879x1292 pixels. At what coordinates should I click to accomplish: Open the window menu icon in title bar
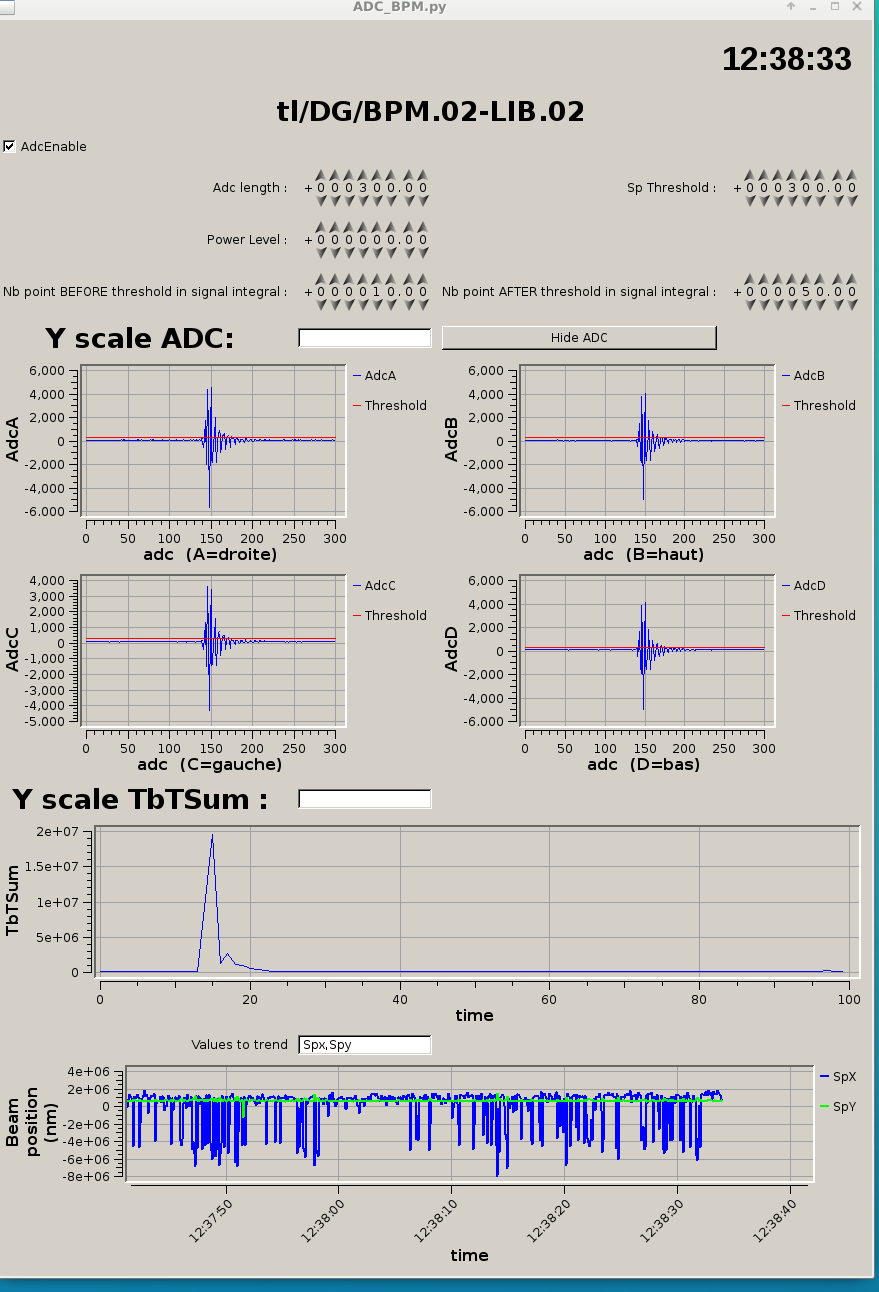[8, 7]
